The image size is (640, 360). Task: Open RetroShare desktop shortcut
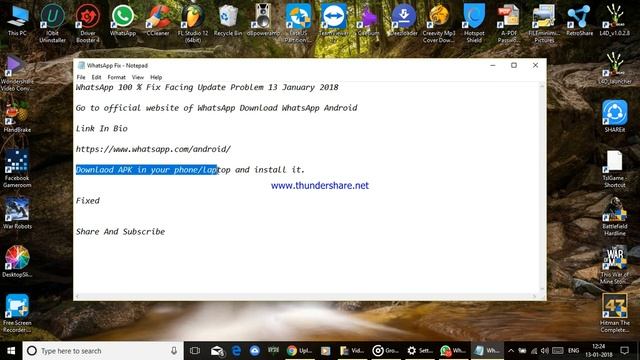click(579, 20)
